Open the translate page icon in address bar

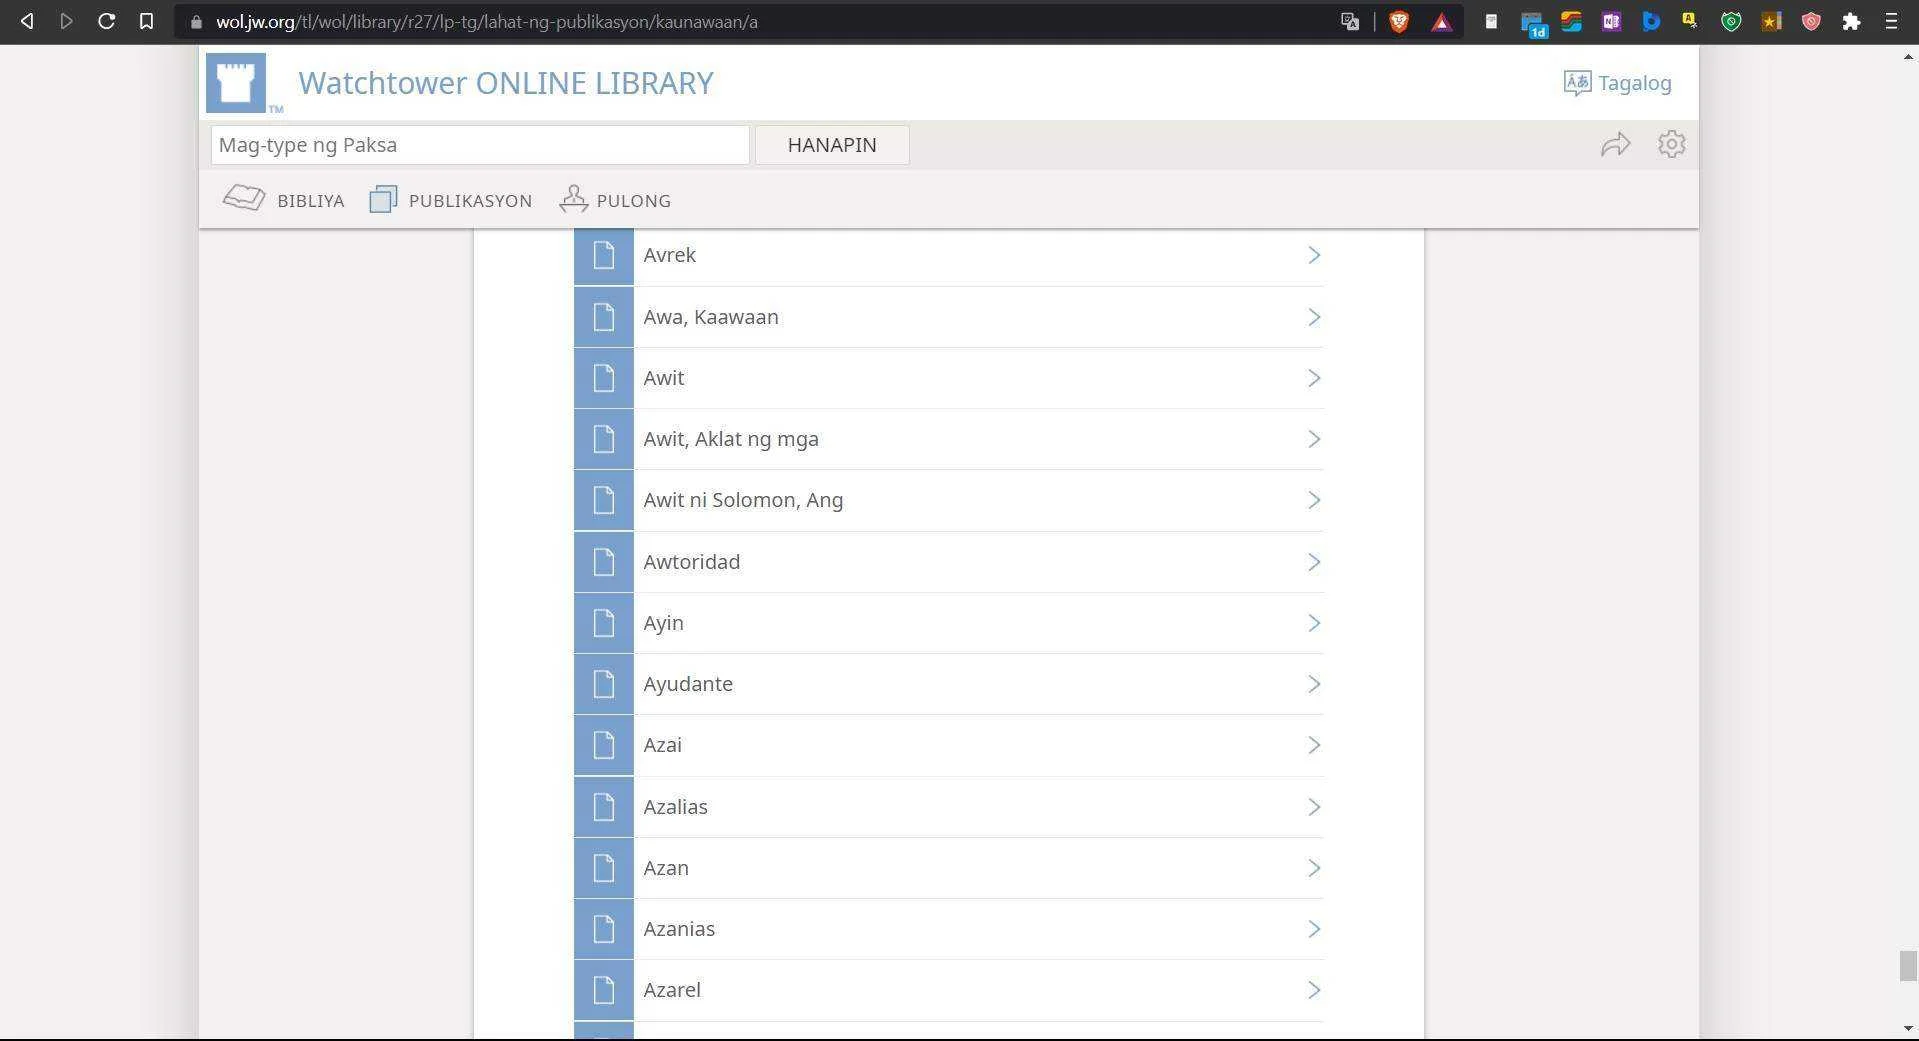click(x=1350, y=21)
